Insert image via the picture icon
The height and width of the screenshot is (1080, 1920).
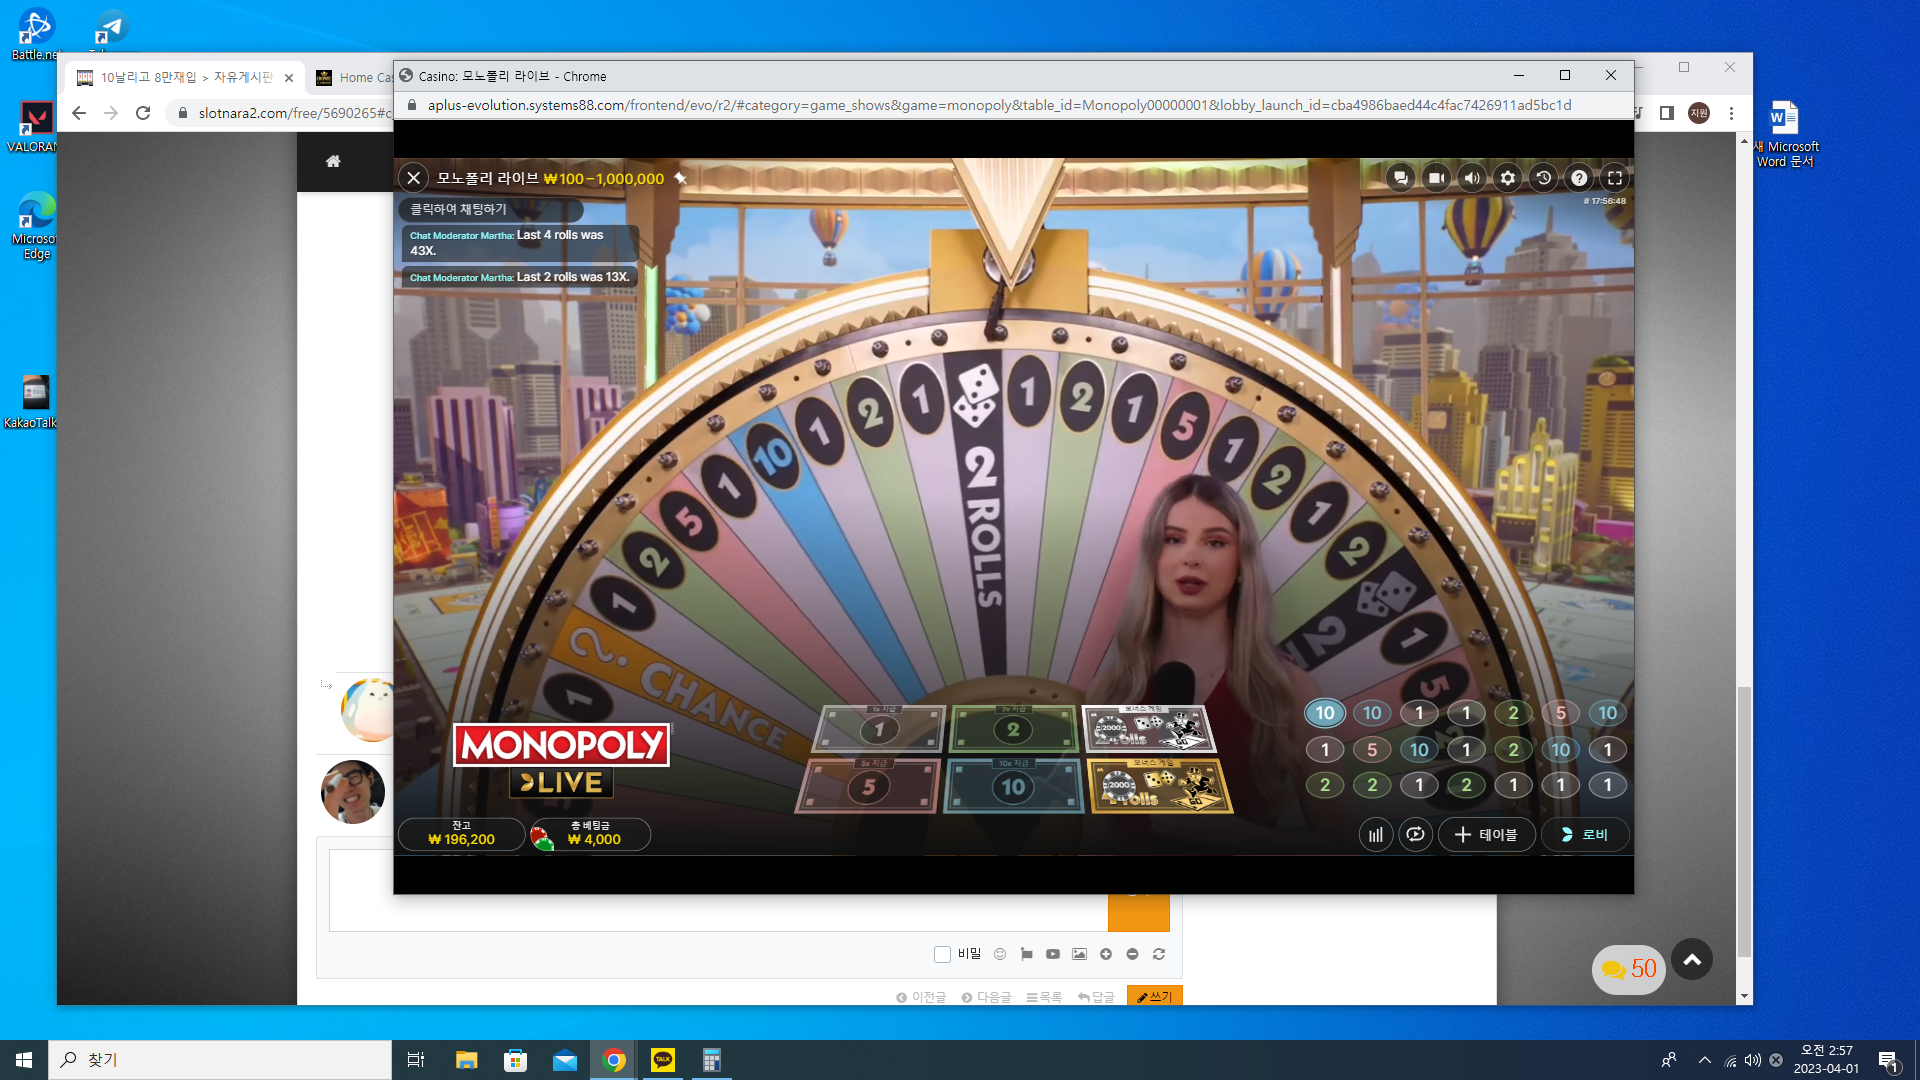1079,954
